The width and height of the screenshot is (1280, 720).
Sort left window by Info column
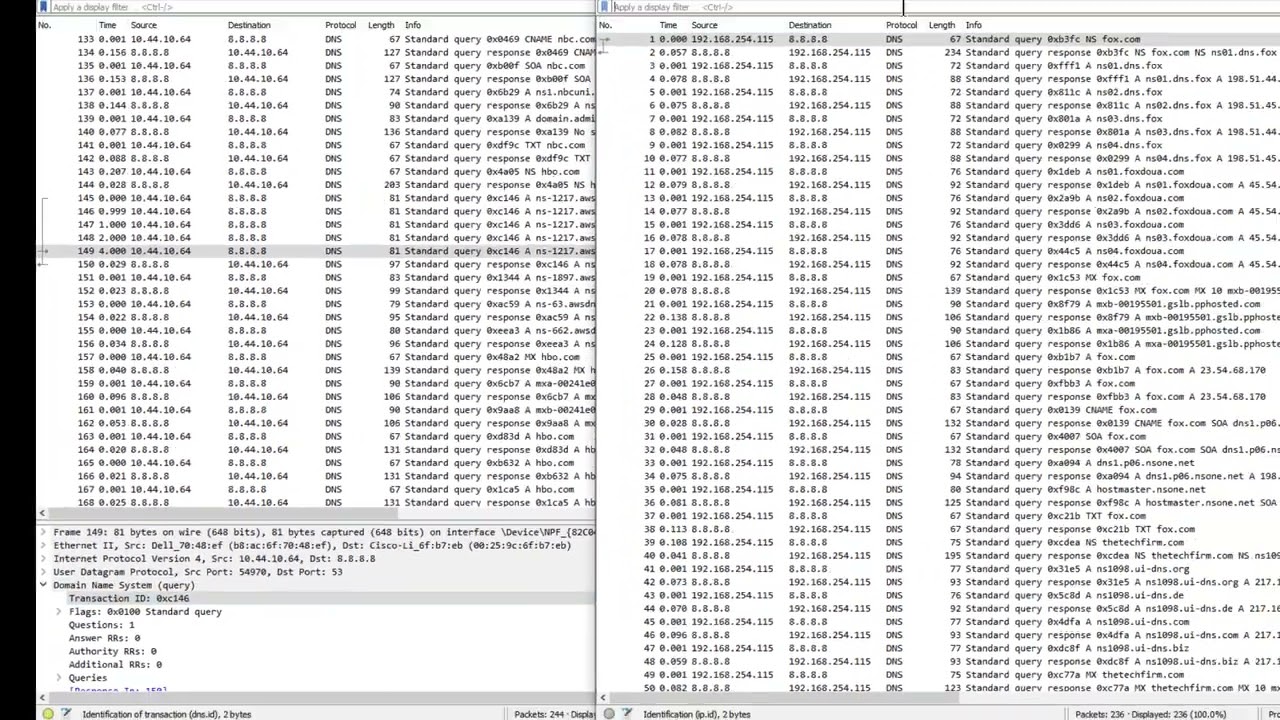tap(412, 25)
